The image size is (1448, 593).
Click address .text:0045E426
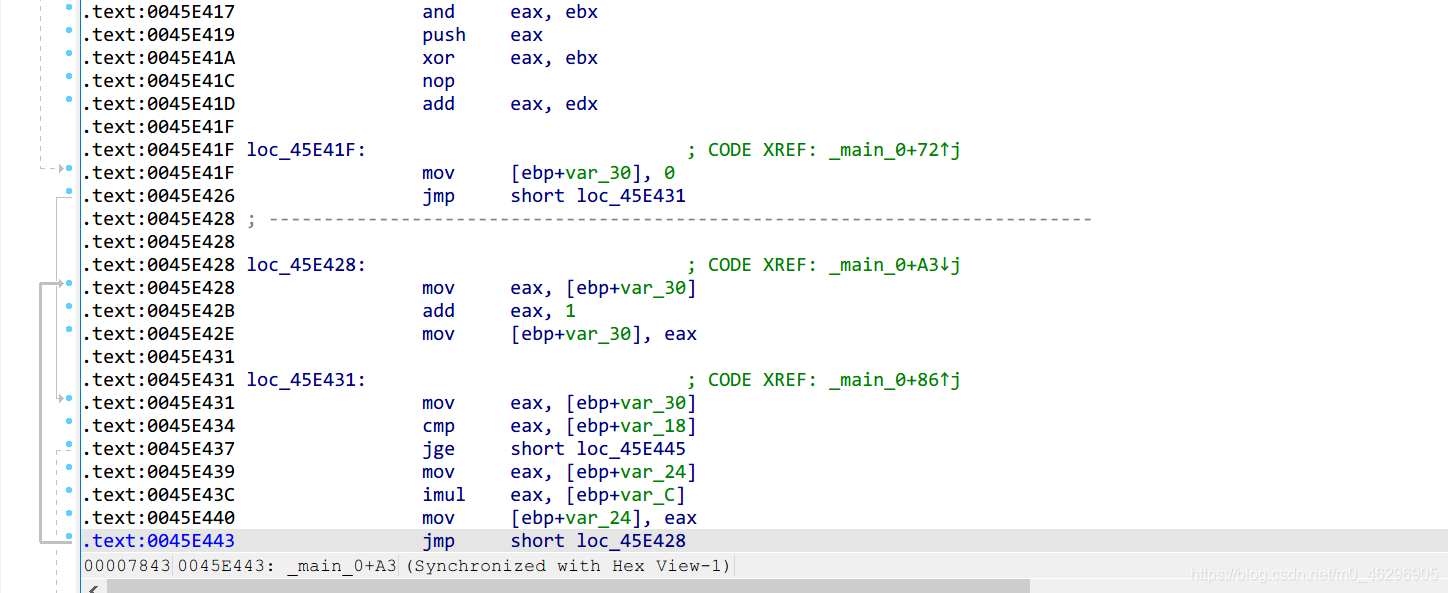158,196
